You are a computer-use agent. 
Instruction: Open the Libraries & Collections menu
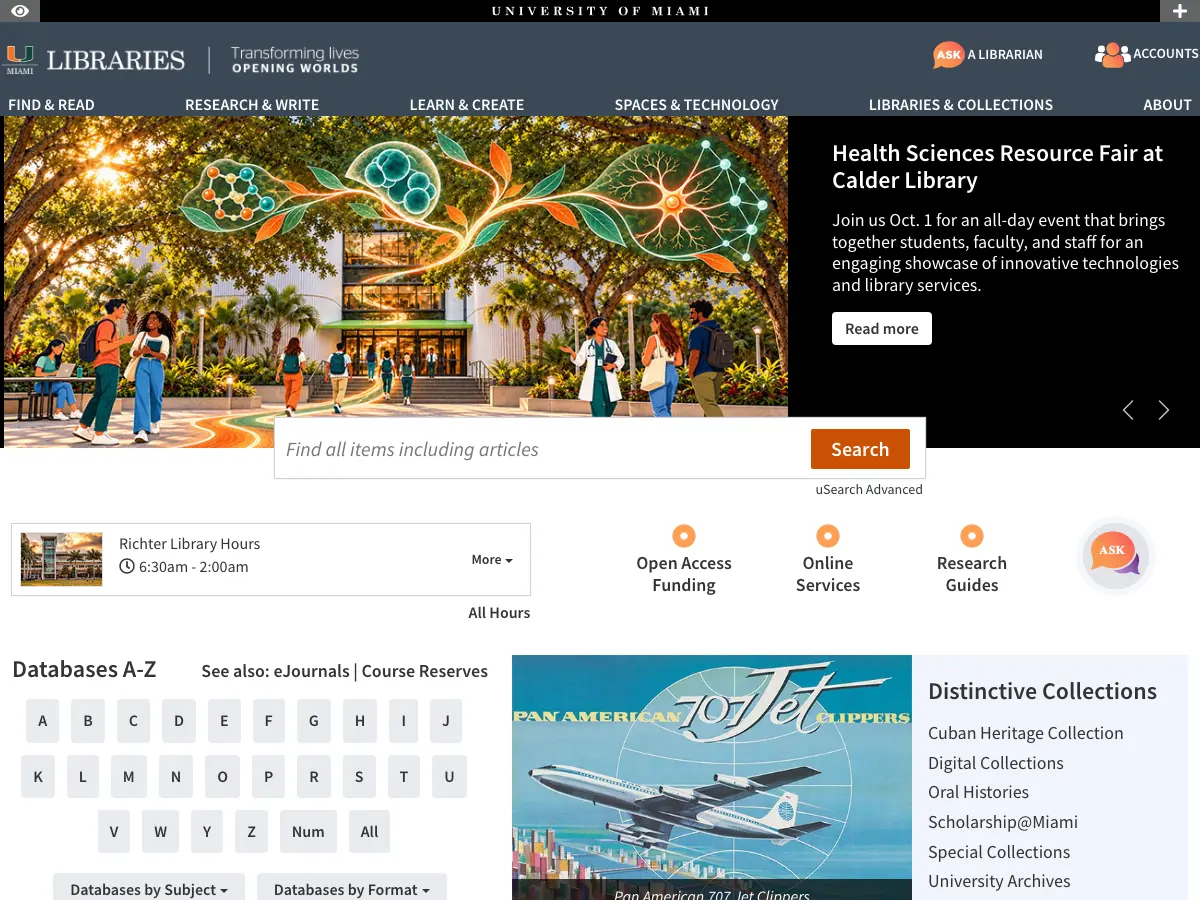point(961,104)
